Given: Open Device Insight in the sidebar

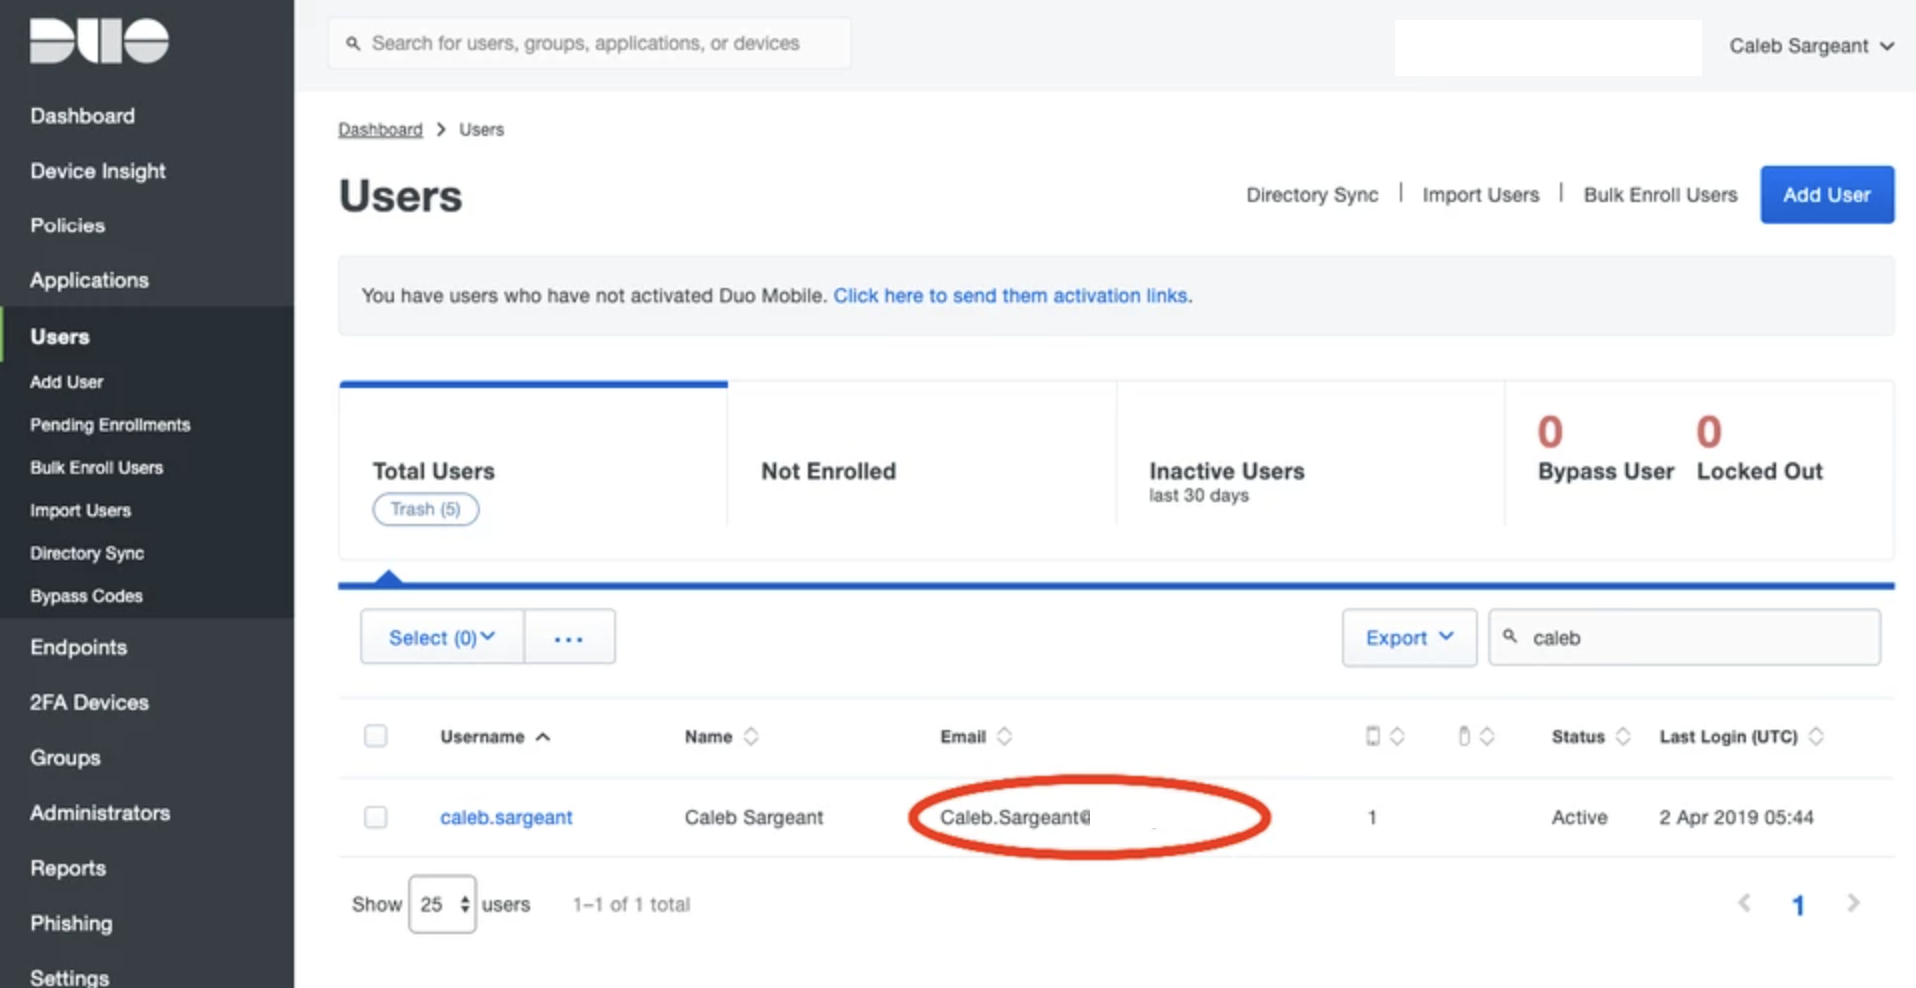Looking at the screenshot, I should point(98,171).
